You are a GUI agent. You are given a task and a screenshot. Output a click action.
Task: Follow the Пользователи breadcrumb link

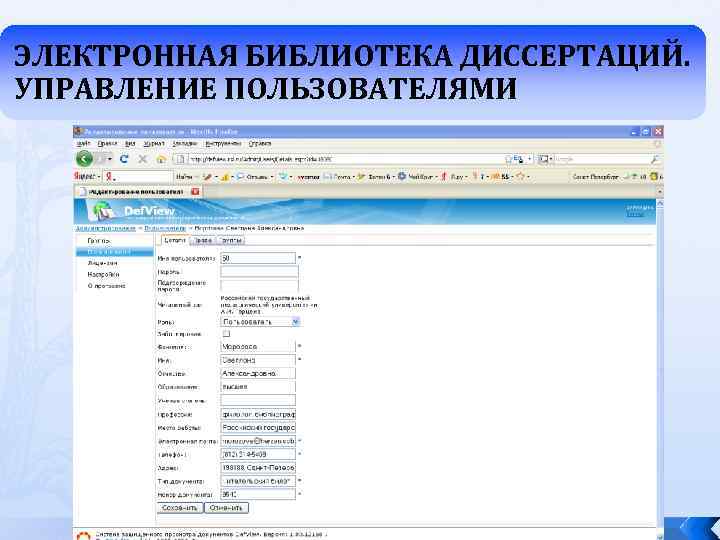click(x=165, y=228)
